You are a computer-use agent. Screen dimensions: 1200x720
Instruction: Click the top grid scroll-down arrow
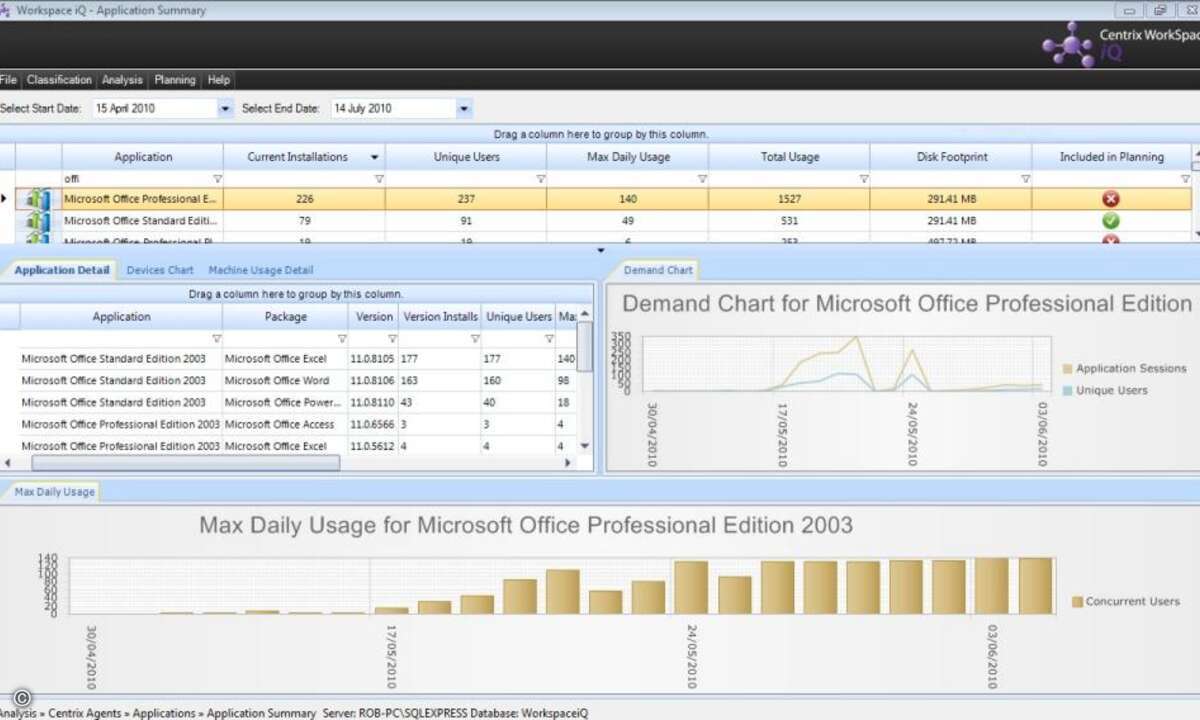pos(1195,234)
